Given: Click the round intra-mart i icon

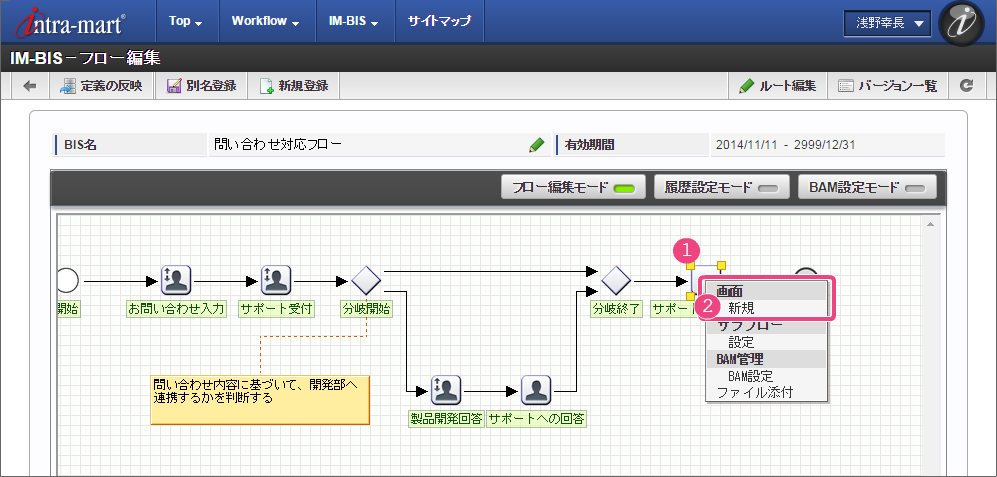Looking at the screenshot, I should [961, 23].
